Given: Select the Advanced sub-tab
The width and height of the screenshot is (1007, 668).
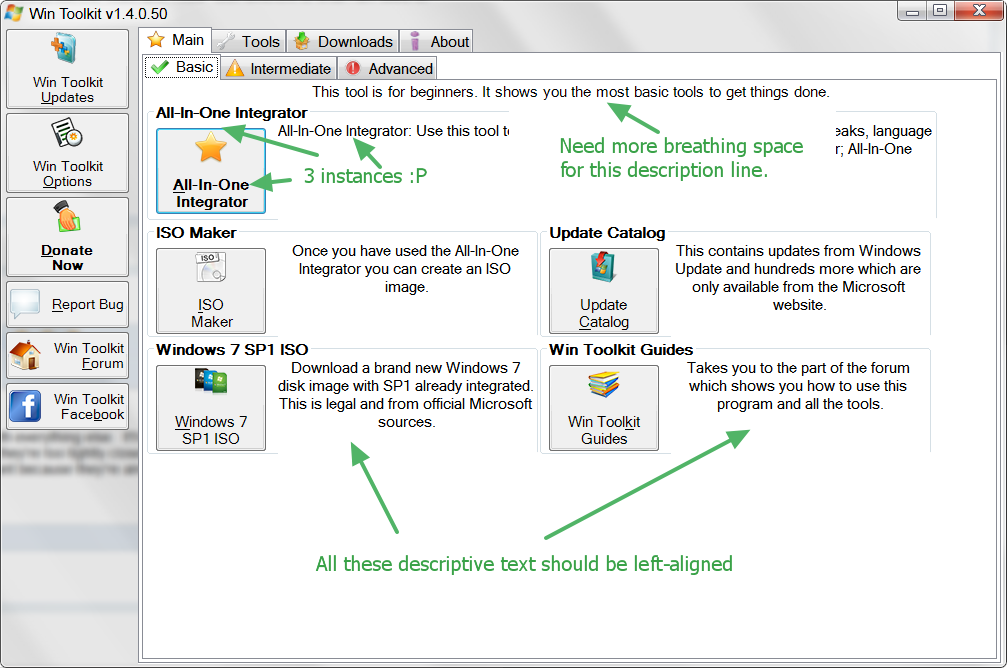Looking at the screenshot, I should 387,69.
